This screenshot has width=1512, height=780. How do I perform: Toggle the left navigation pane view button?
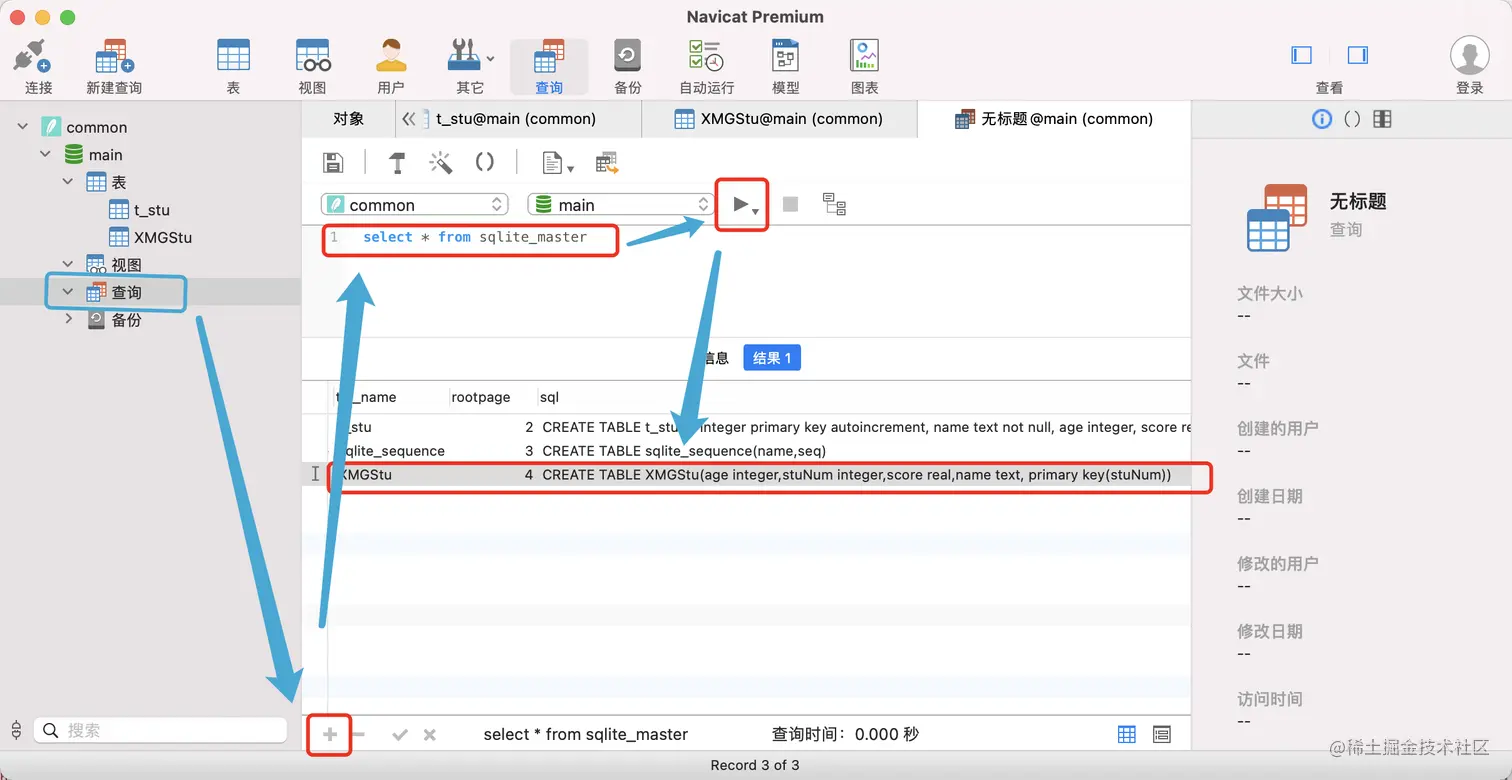pos(1301,55)
